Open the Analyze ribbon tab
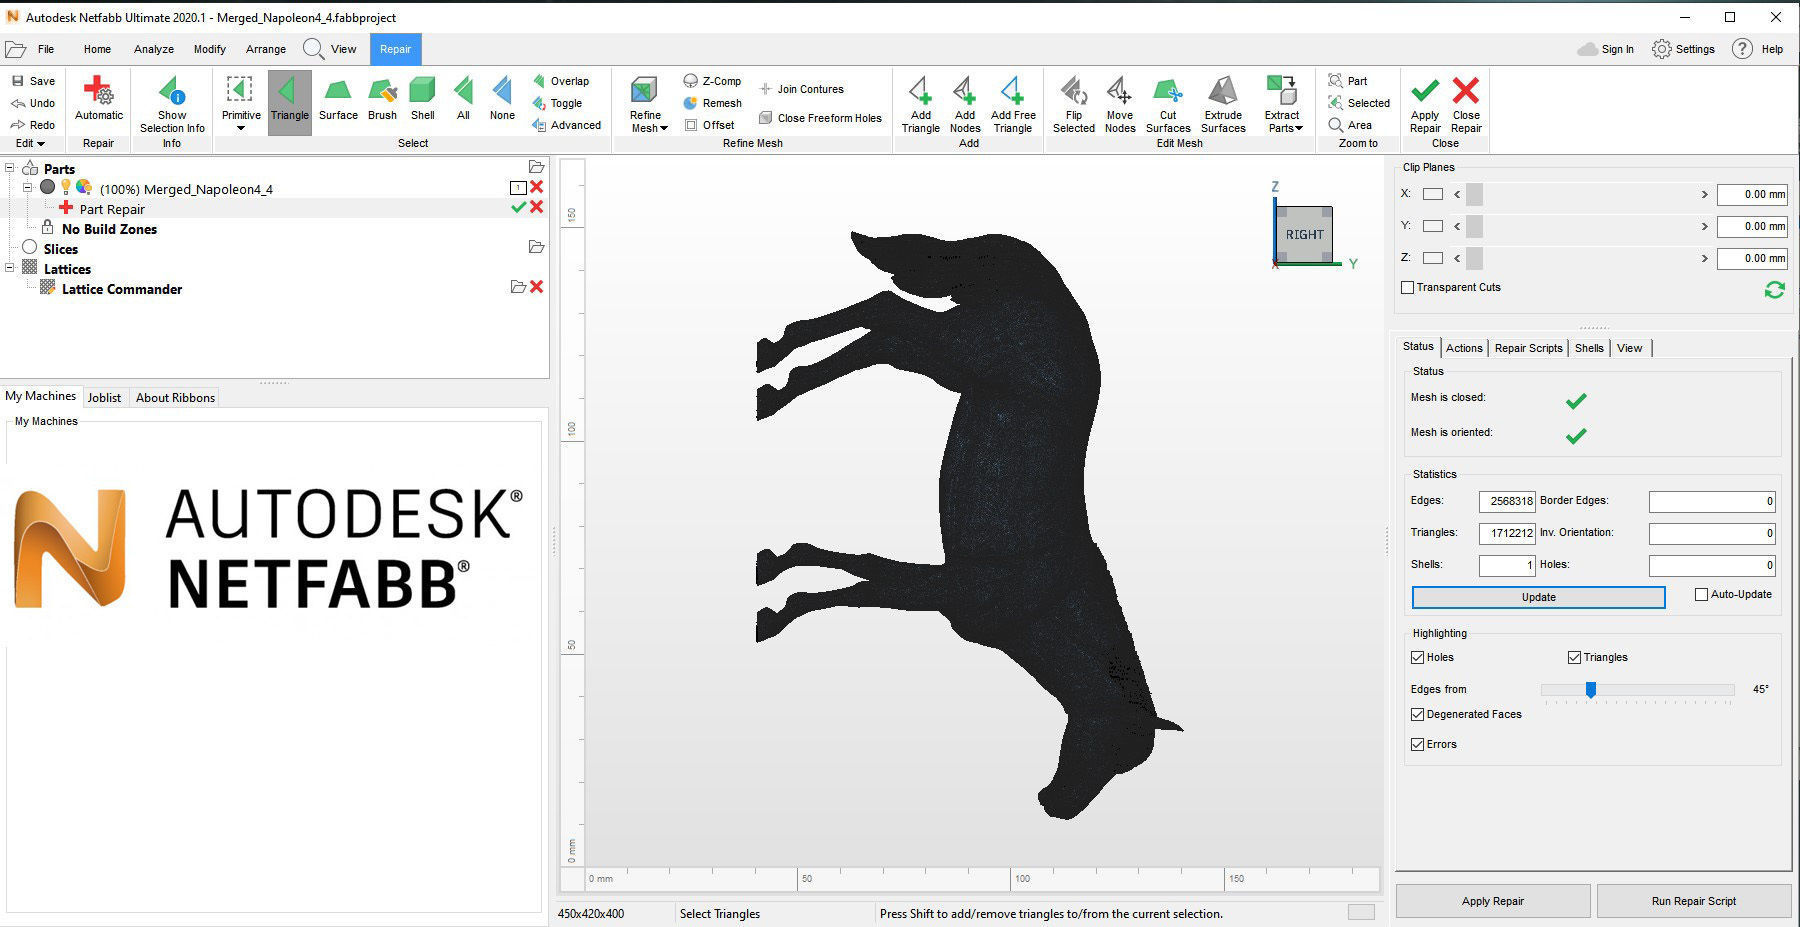The height and width of the screenshot is (927, 1800). [154, 49]
